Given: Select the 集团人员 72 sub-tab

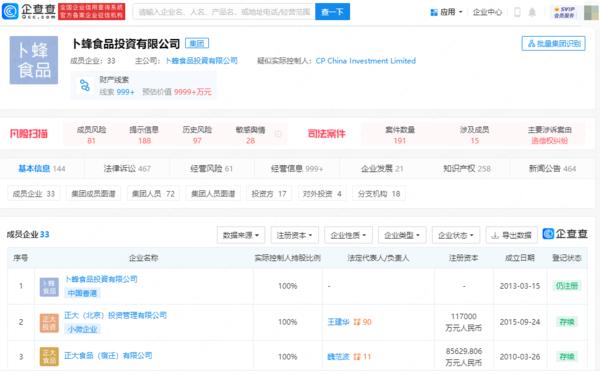Looking at the screenshot, I should click(x=153, y=194).
